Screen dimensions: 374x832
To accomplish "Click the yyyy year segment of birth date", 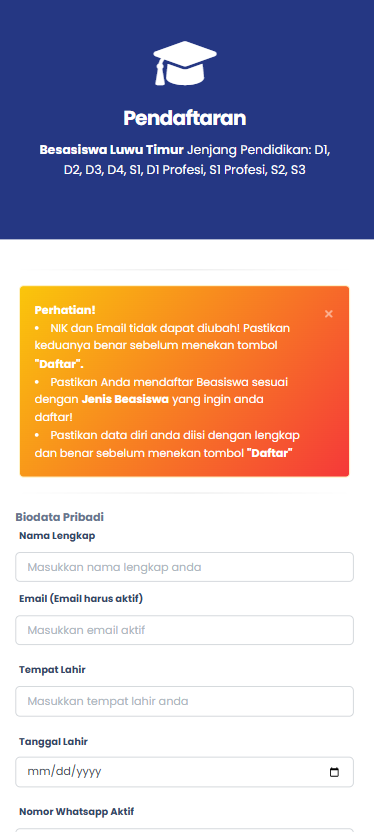I will click(x=89, y=772).
